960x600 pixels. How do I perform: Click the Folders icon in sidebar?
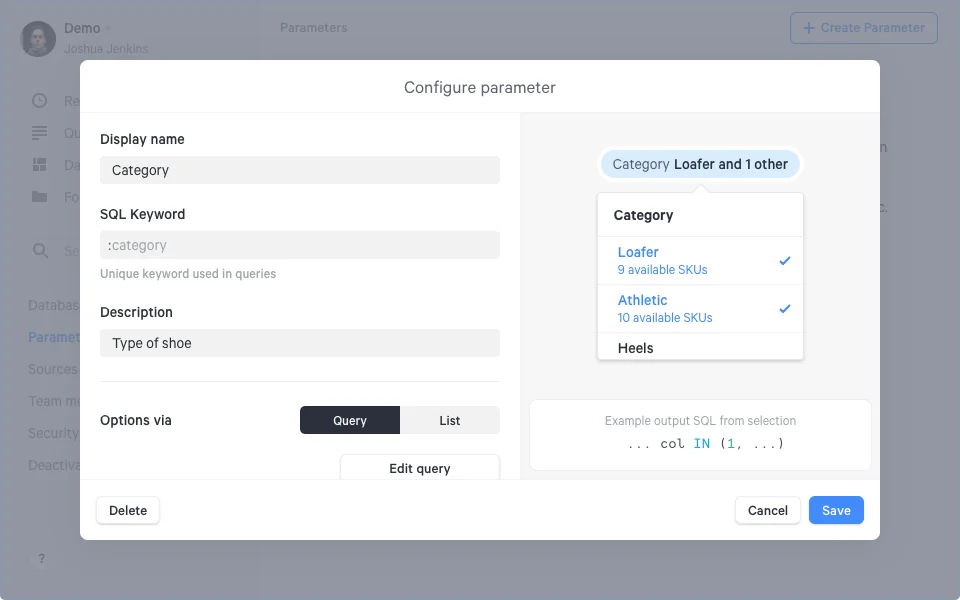[40, 196]
